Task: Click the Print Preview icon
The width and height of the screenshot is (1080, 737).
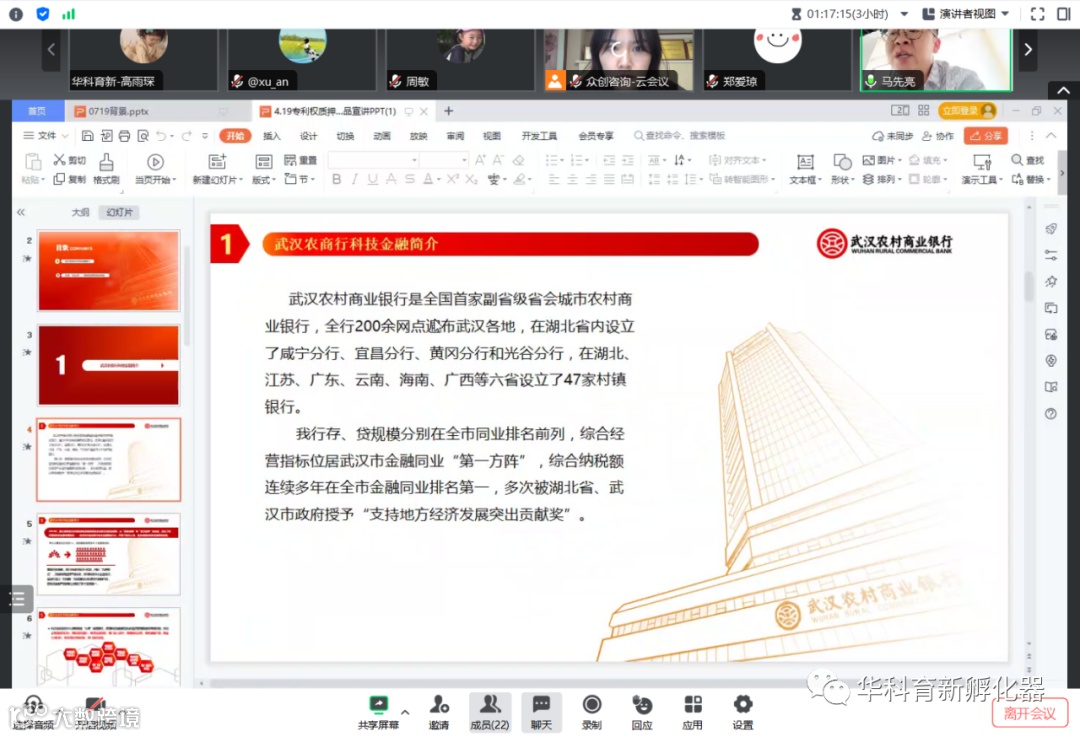Action: (143, 136)
